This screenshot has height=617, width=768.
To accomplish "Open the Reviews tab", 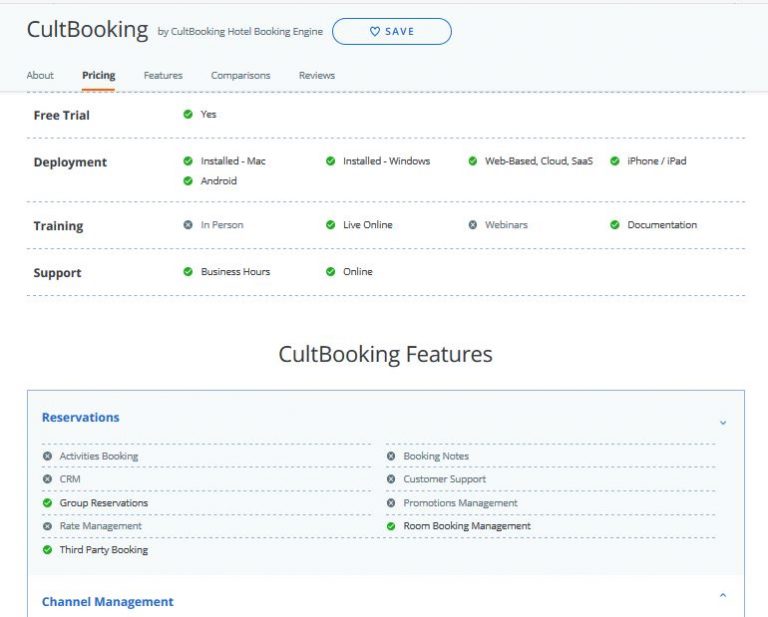I will [x=317, y=75].
